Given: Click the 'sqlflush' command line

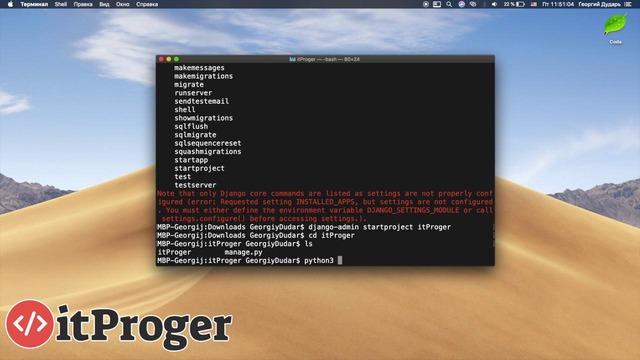Looking at the screenshot, I should tap(191, 127).
